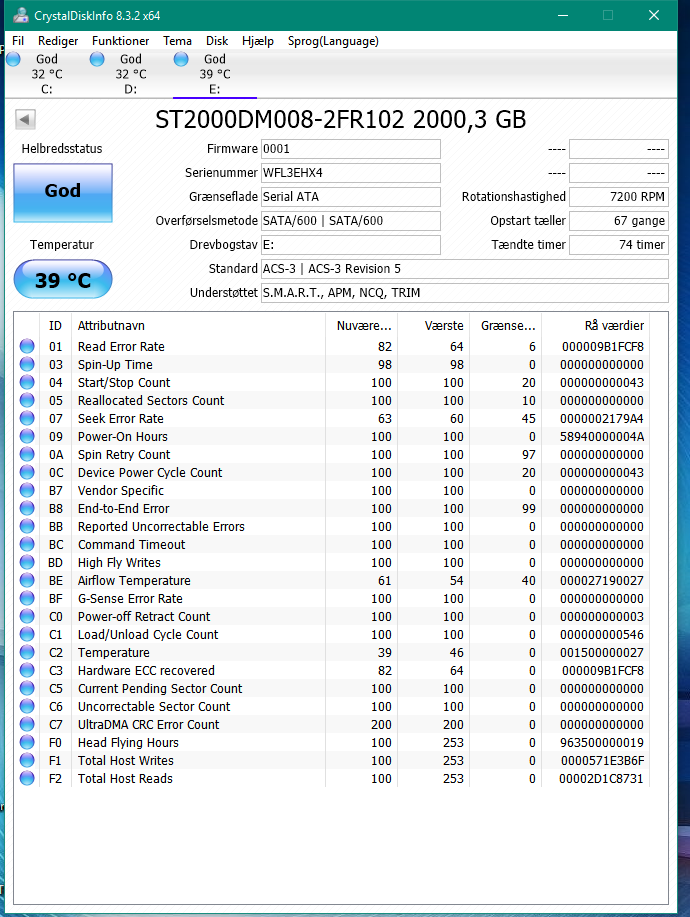Open the Fil menu
This screenshot has width=690, height=917.
(18, 41)
